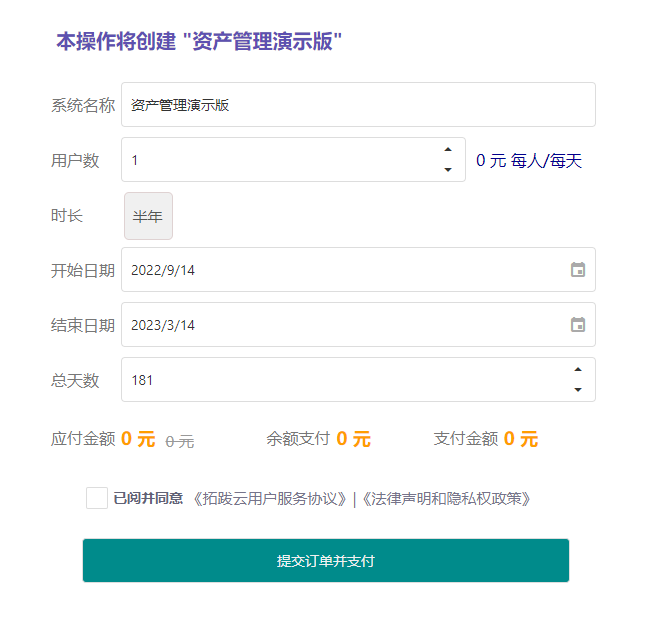The width and height of the screenshot is (669, 636).
Task: Focus the 系统名称 text field
Action: click(358, 105)
